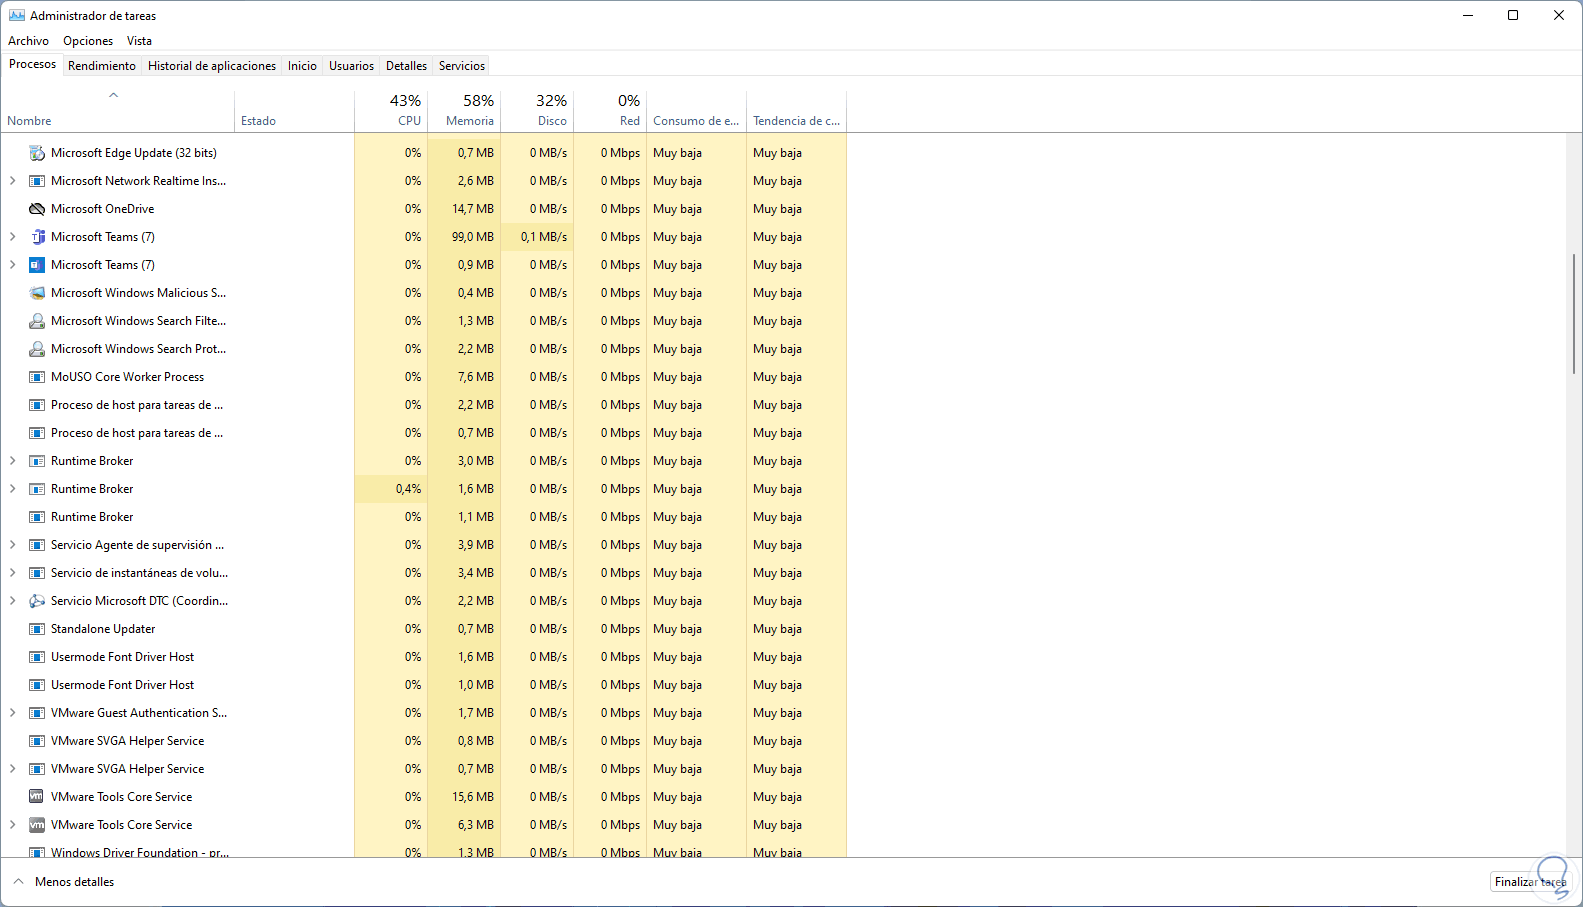The height and width of the screenshot is (907, 1583).
Task: Select the Microsoft Network Realtime Ins... process icon
Action: (x=37, y=181)
